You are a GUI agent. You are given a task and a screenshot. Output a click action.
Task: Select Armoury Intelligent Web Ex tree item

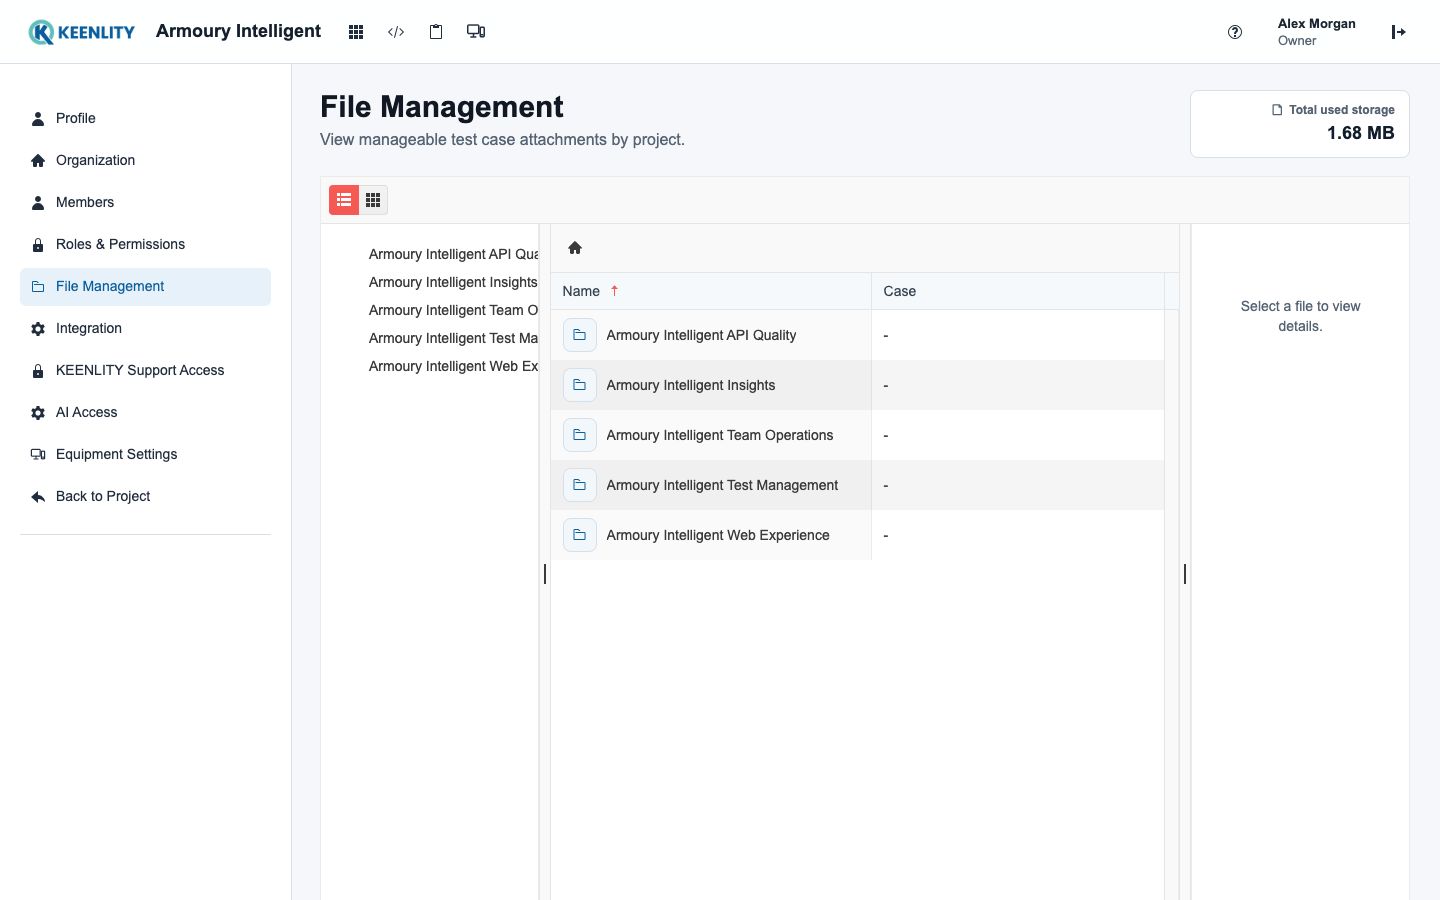(453, 366)
